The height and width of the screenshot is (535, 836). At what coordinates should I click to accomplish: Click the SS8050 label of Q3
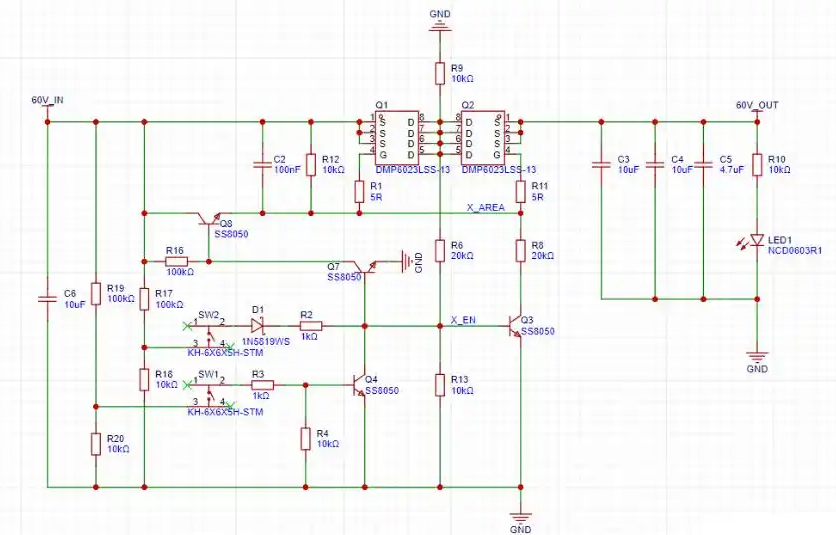(538, 331)
